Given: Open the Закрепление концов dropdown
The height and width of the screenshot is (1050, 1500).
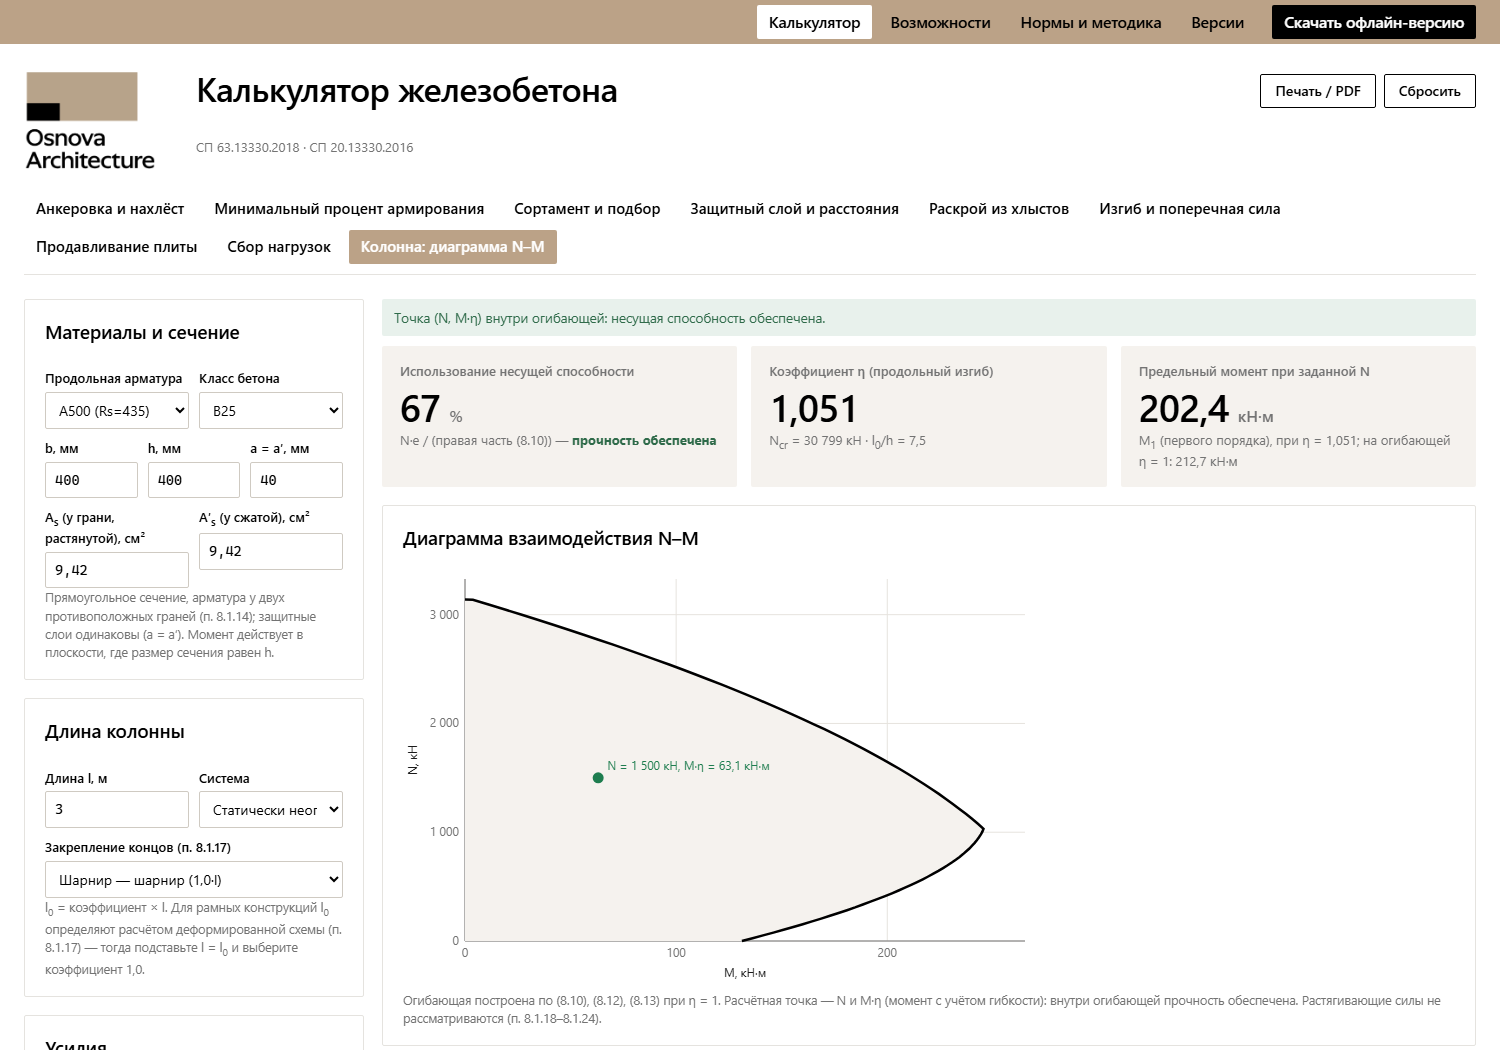Looking at the screenshot, I should (194, 880).
